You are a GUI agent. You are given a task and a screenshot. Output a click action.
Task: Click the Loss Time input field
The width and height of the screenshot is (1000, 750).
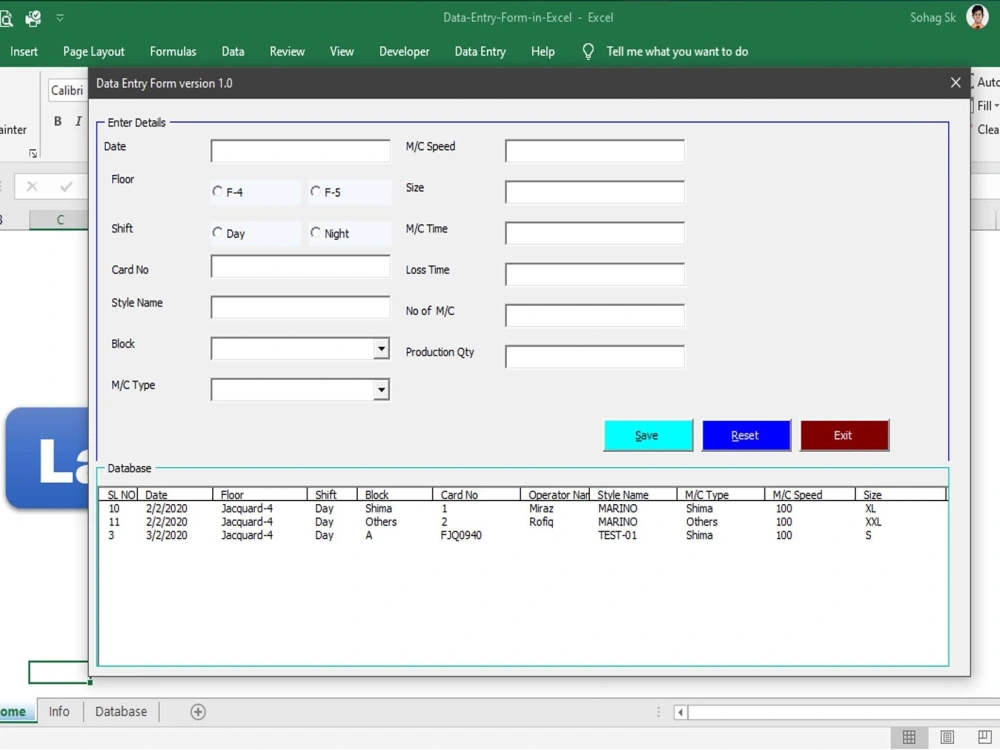click(x=595, y=274)
